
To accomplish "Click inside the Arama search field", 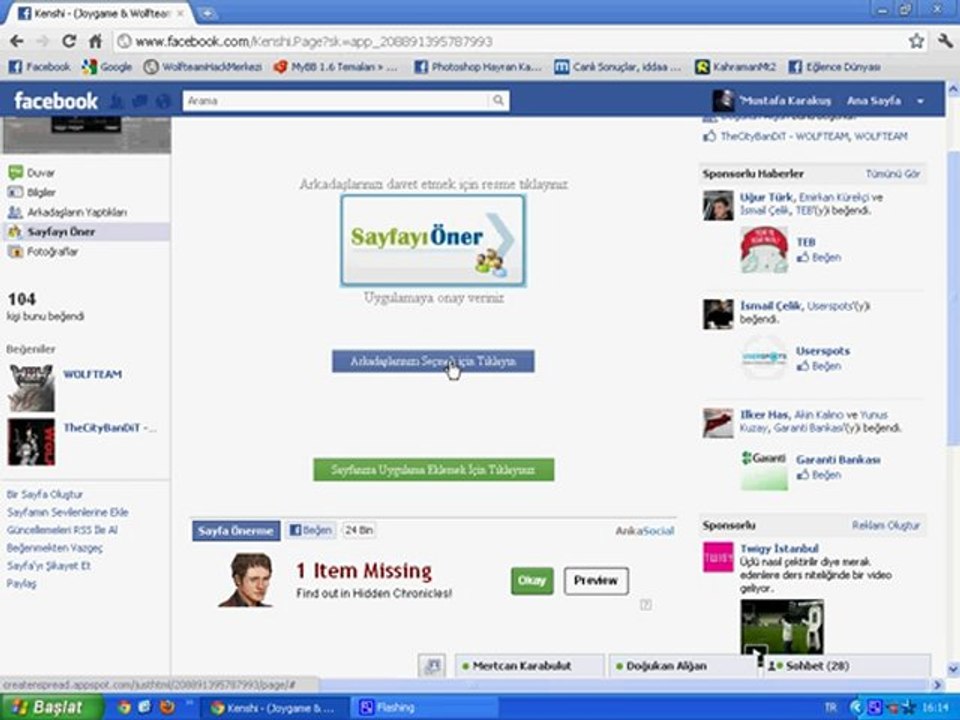I will point(337,100).
